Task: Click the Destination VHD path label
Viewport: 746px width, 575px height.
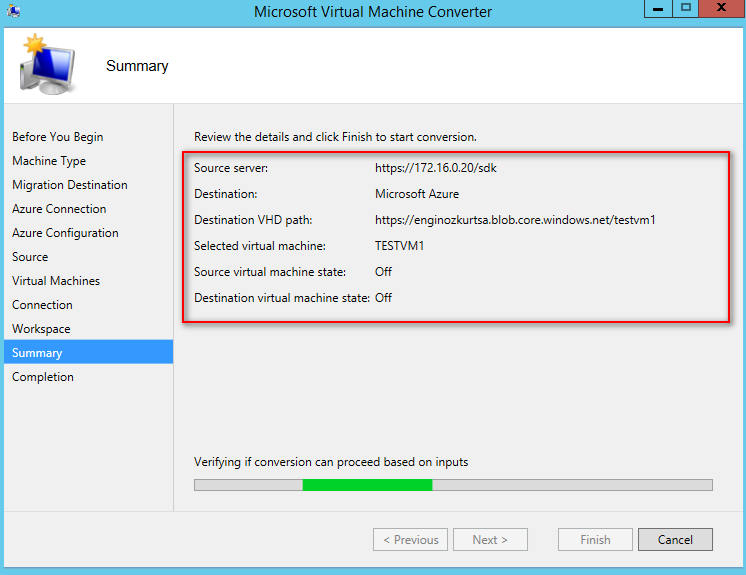Action: click(x=253, y=220)
